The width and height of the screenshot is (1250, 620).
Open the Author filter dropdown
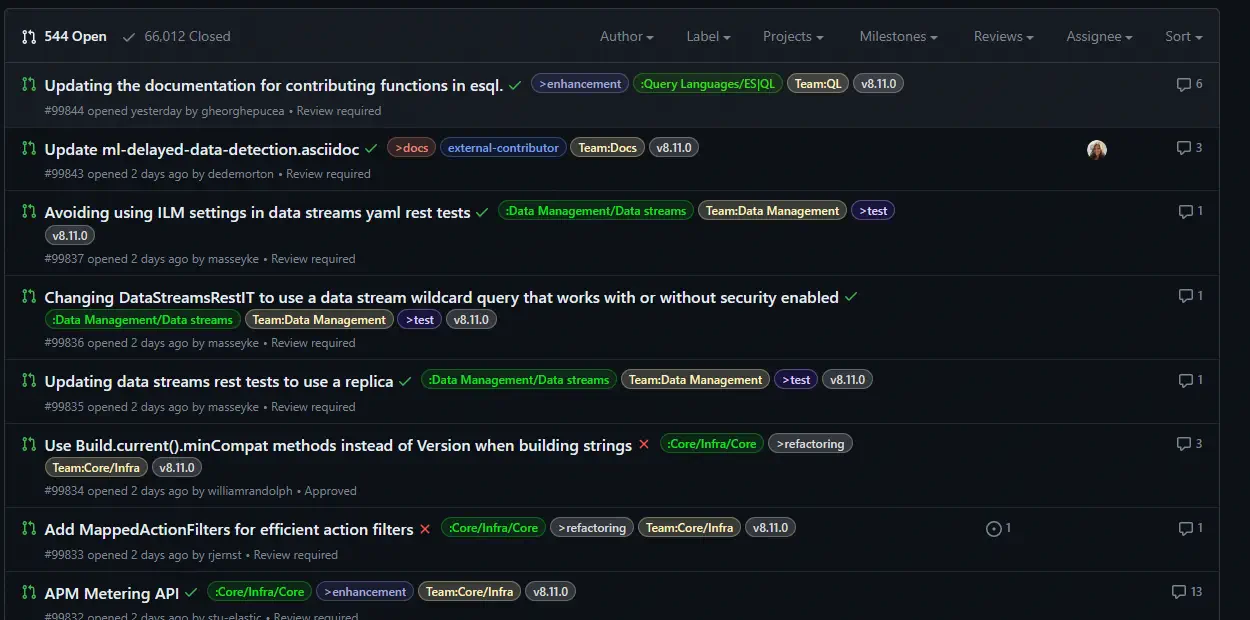click(626, 37)
